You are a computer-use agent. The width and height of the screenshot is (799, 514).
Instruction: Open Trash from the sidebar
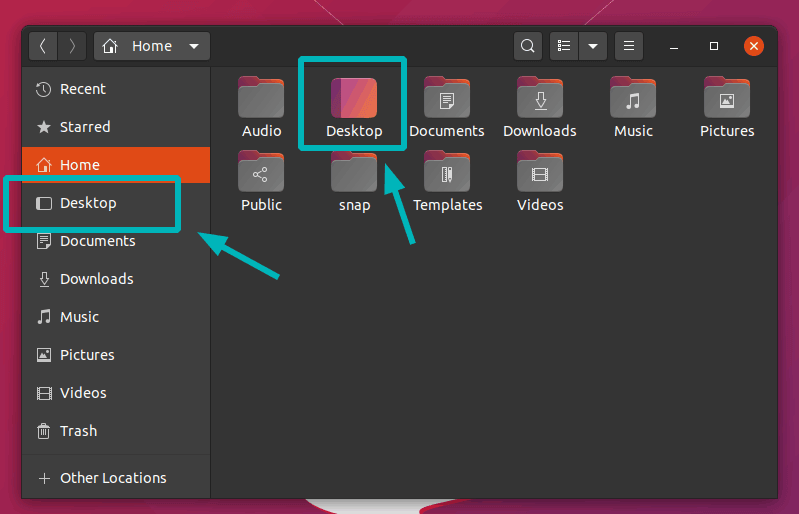[x=78, y=431]
